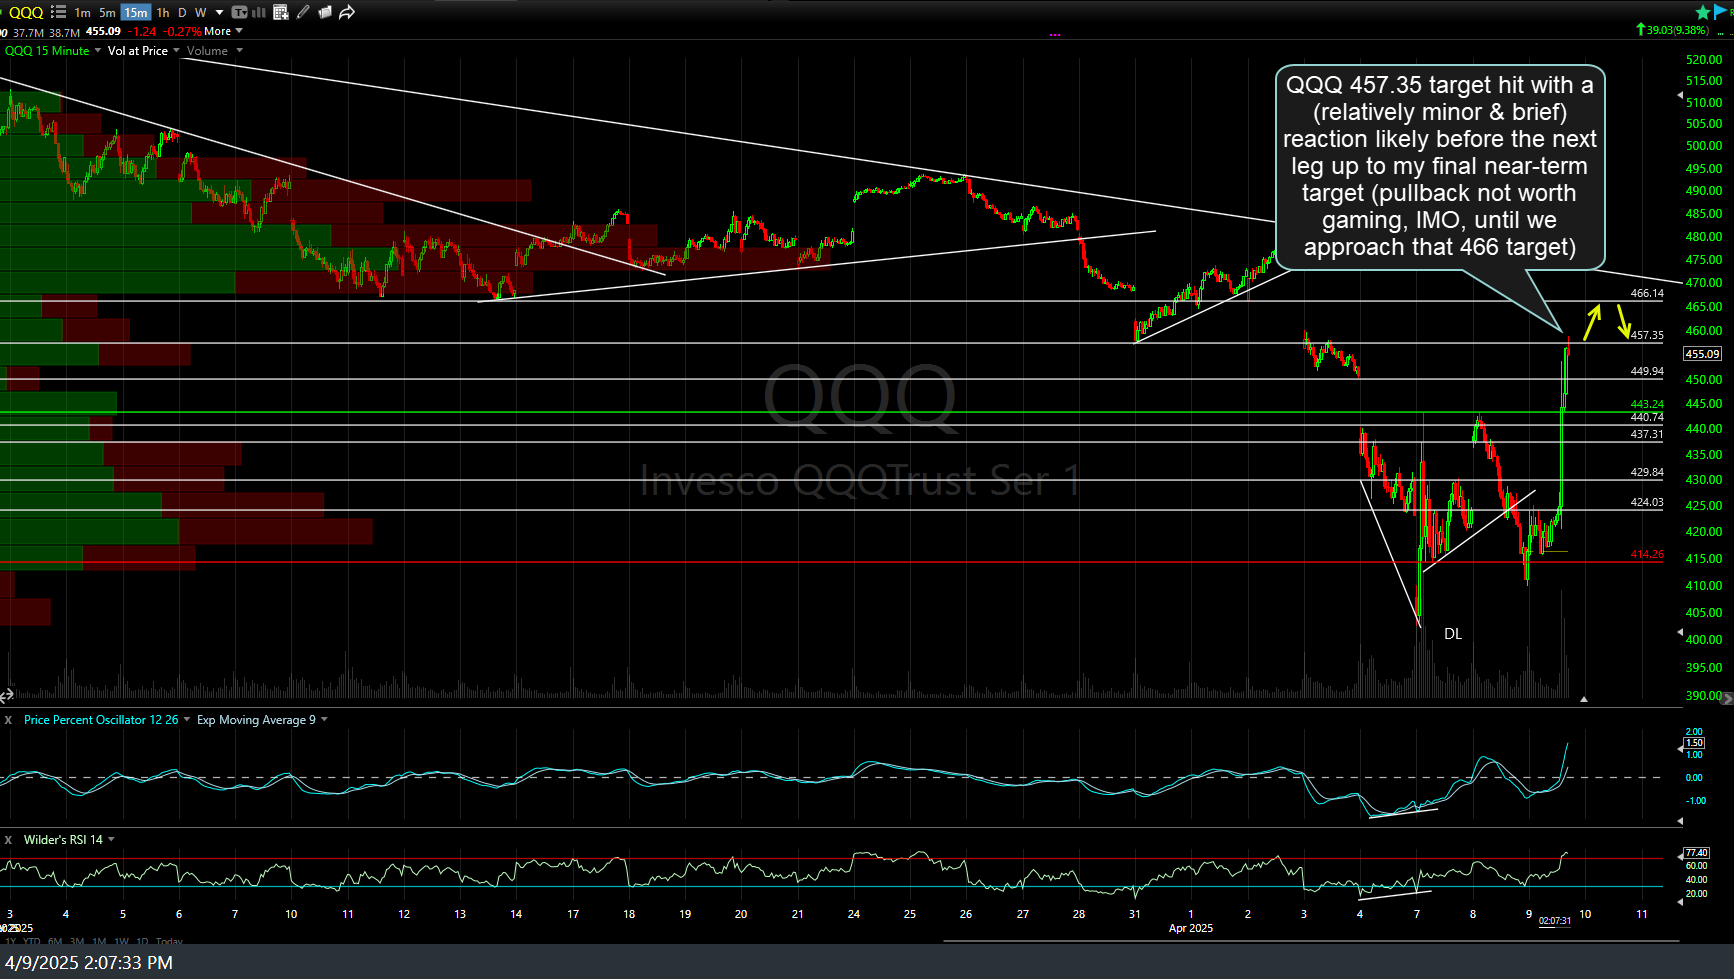
Task: Switch chart to daily (D) timeframe
Action: (182, 12)
